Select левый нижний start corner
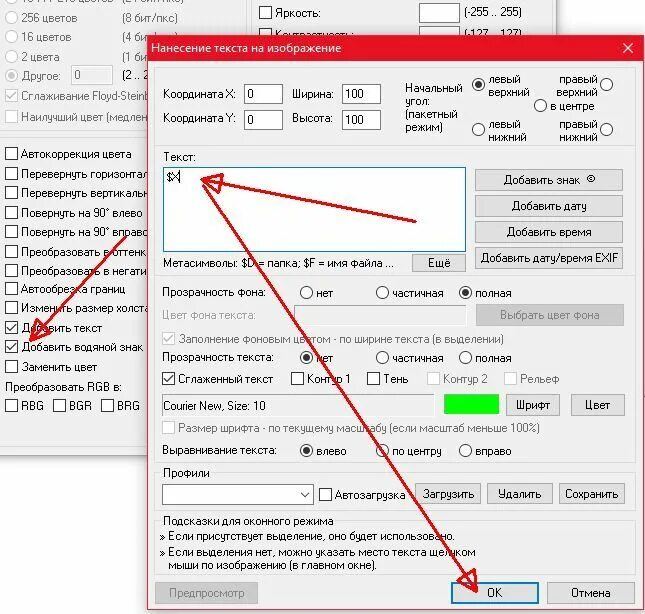 tap(478, 130)
